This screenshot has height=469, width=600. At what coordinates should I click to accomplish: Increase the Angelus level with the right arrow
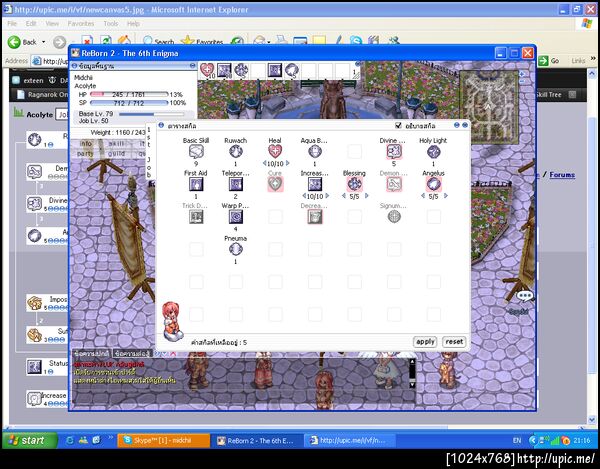[446, 196]
